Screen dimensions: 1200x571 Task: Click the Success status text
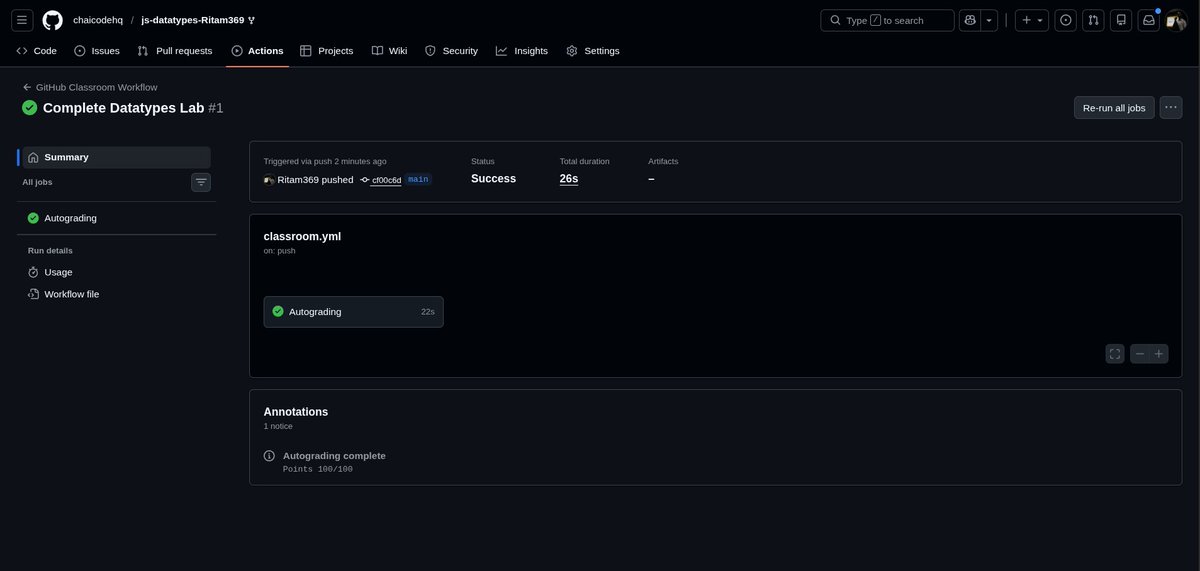click(x=494, y=179)
